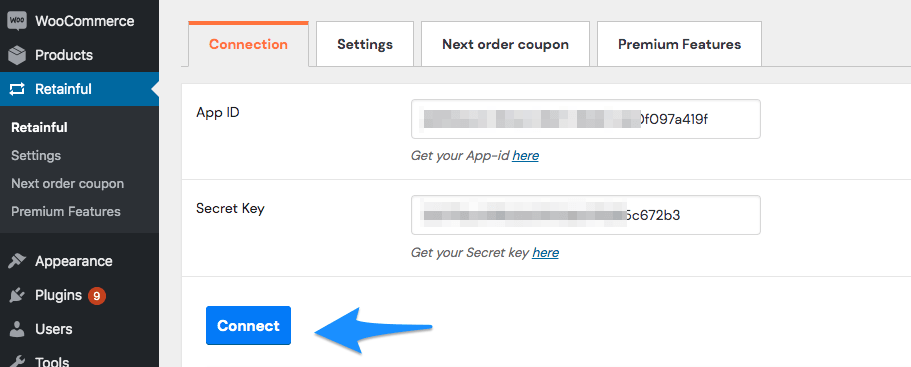Image resolution: width=911 pixels, height=367 pixels.
Task: Switch to the Settings tab
Action: [x=365, y=44]
